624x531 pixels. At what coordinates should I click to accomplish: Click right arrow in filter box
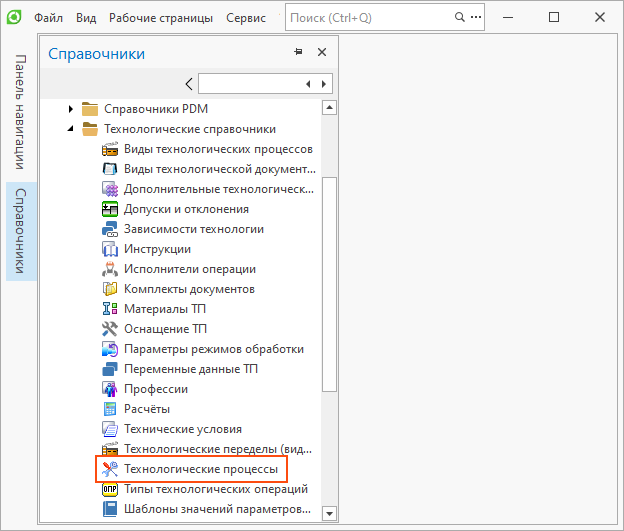(324, 84)
